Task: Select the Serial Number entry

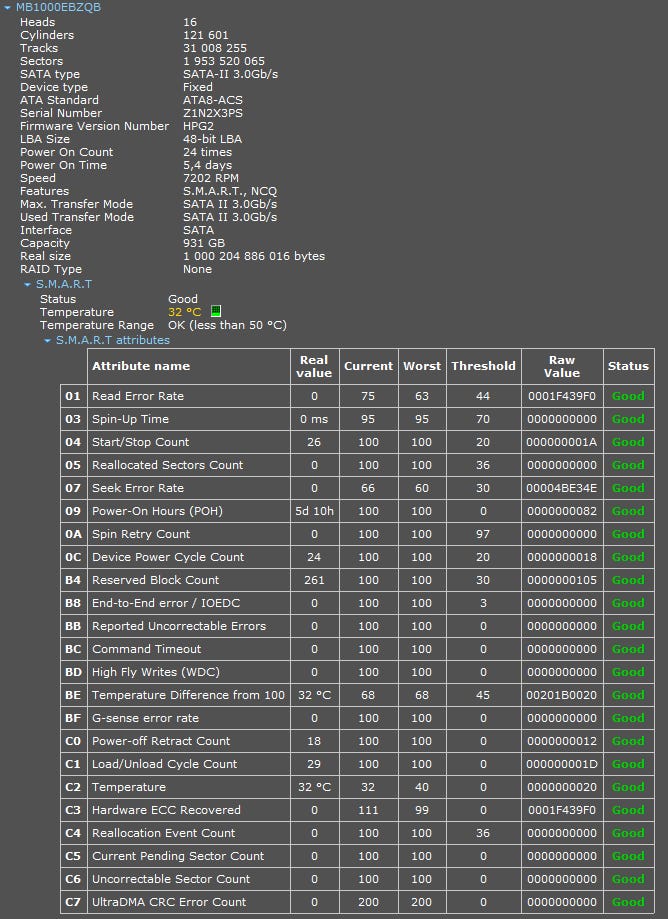Action: click(x=59, y=113)
